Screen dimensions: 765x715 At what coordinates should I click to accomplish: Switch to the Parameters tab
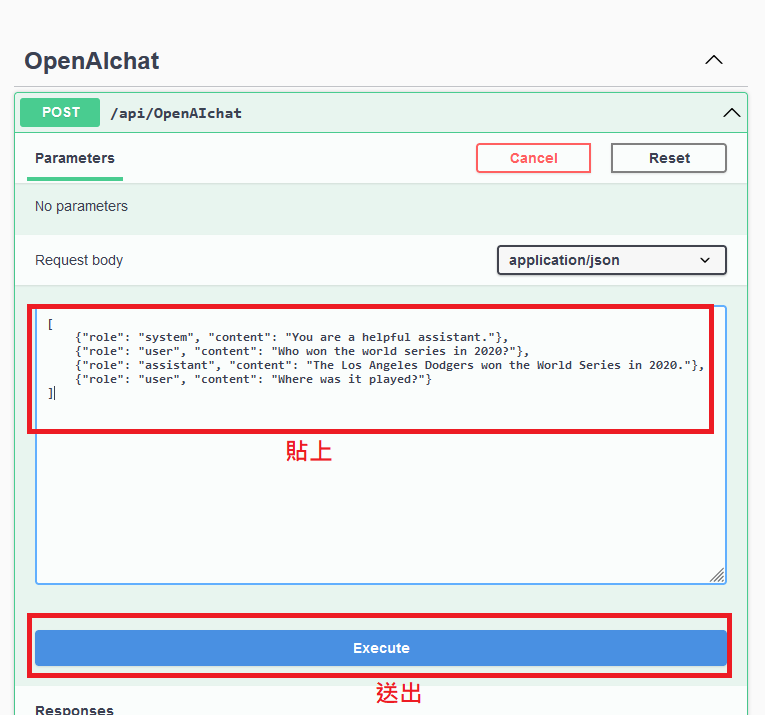(x=75, y=158)
